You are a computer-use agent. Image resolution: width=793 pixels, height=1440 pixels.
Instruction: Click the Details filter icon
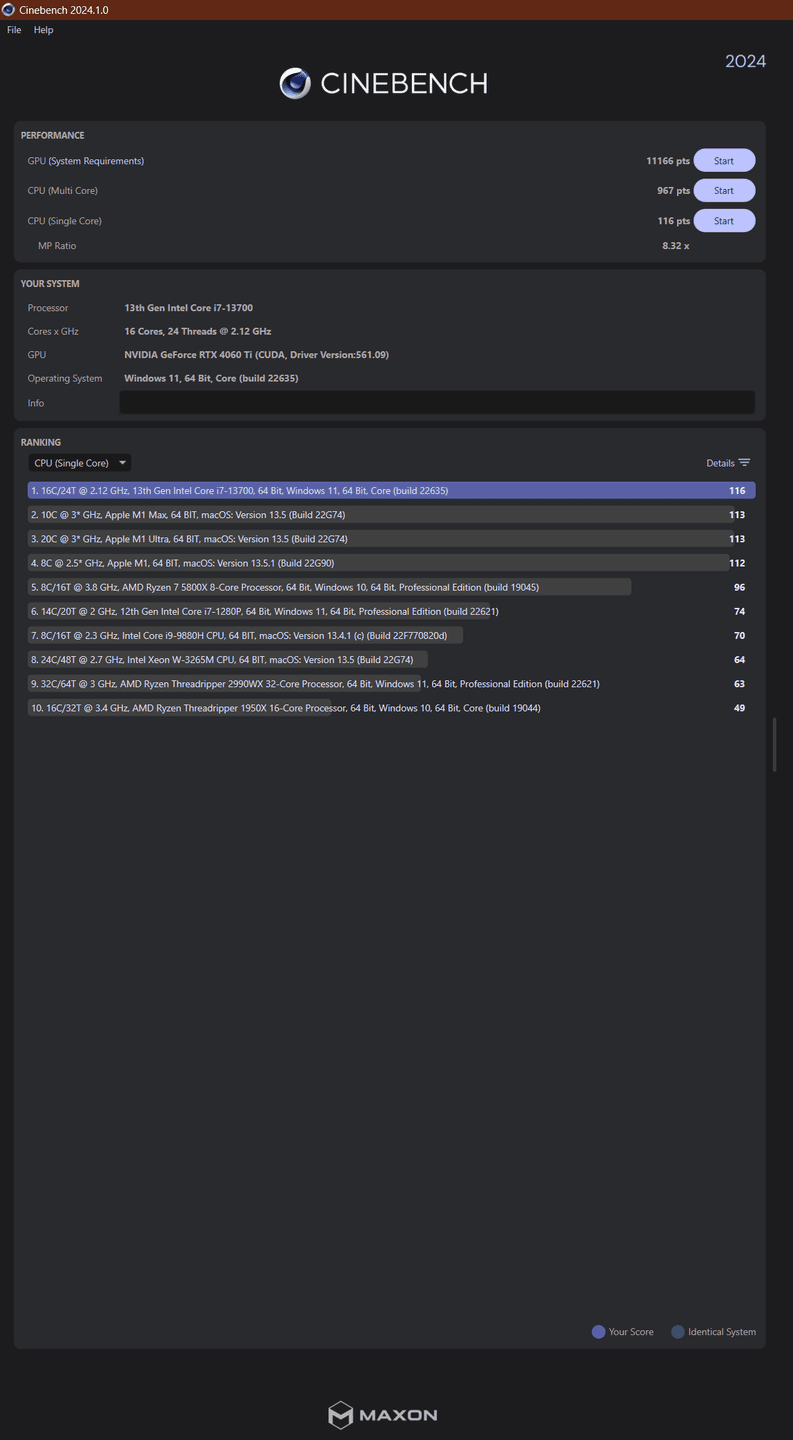[744, 463]
